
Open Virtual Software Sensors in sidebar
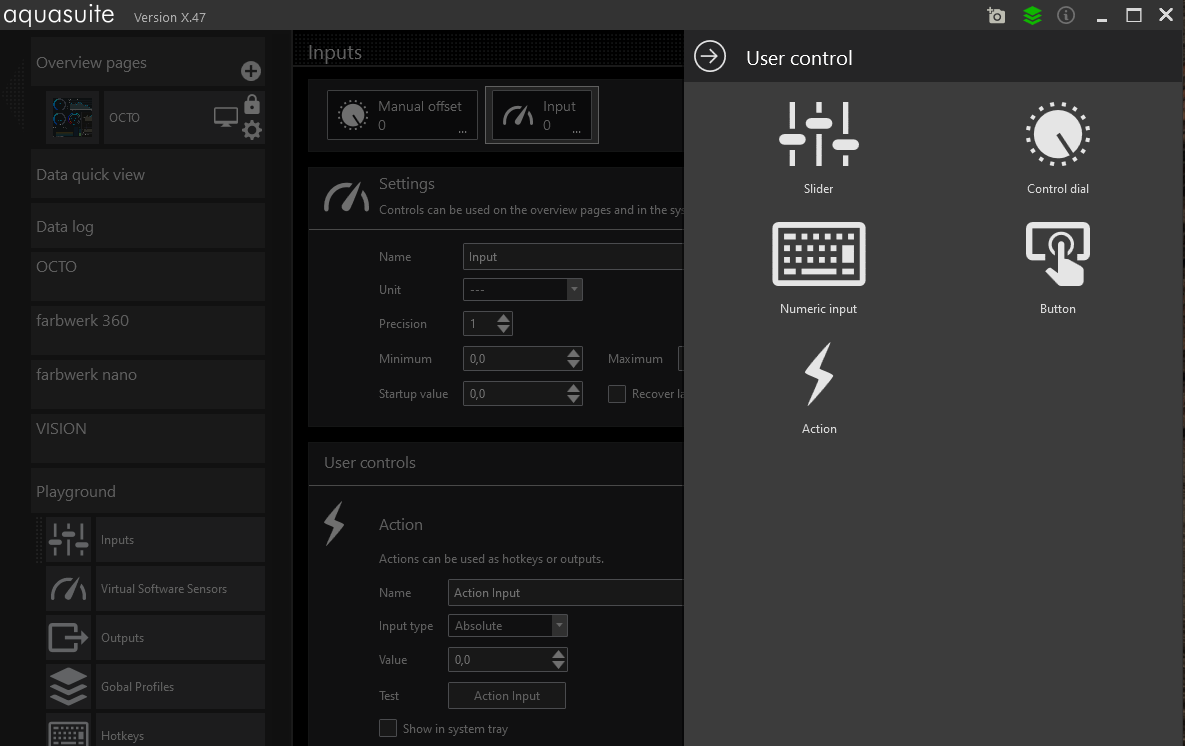tap(163, 589)
